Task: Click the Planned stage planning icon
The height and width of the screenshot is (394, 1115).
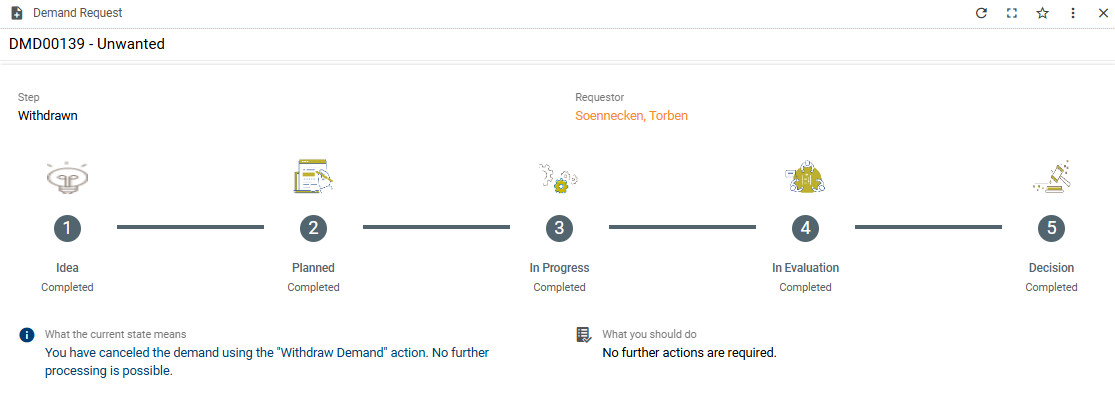Action: click(313, 176)
